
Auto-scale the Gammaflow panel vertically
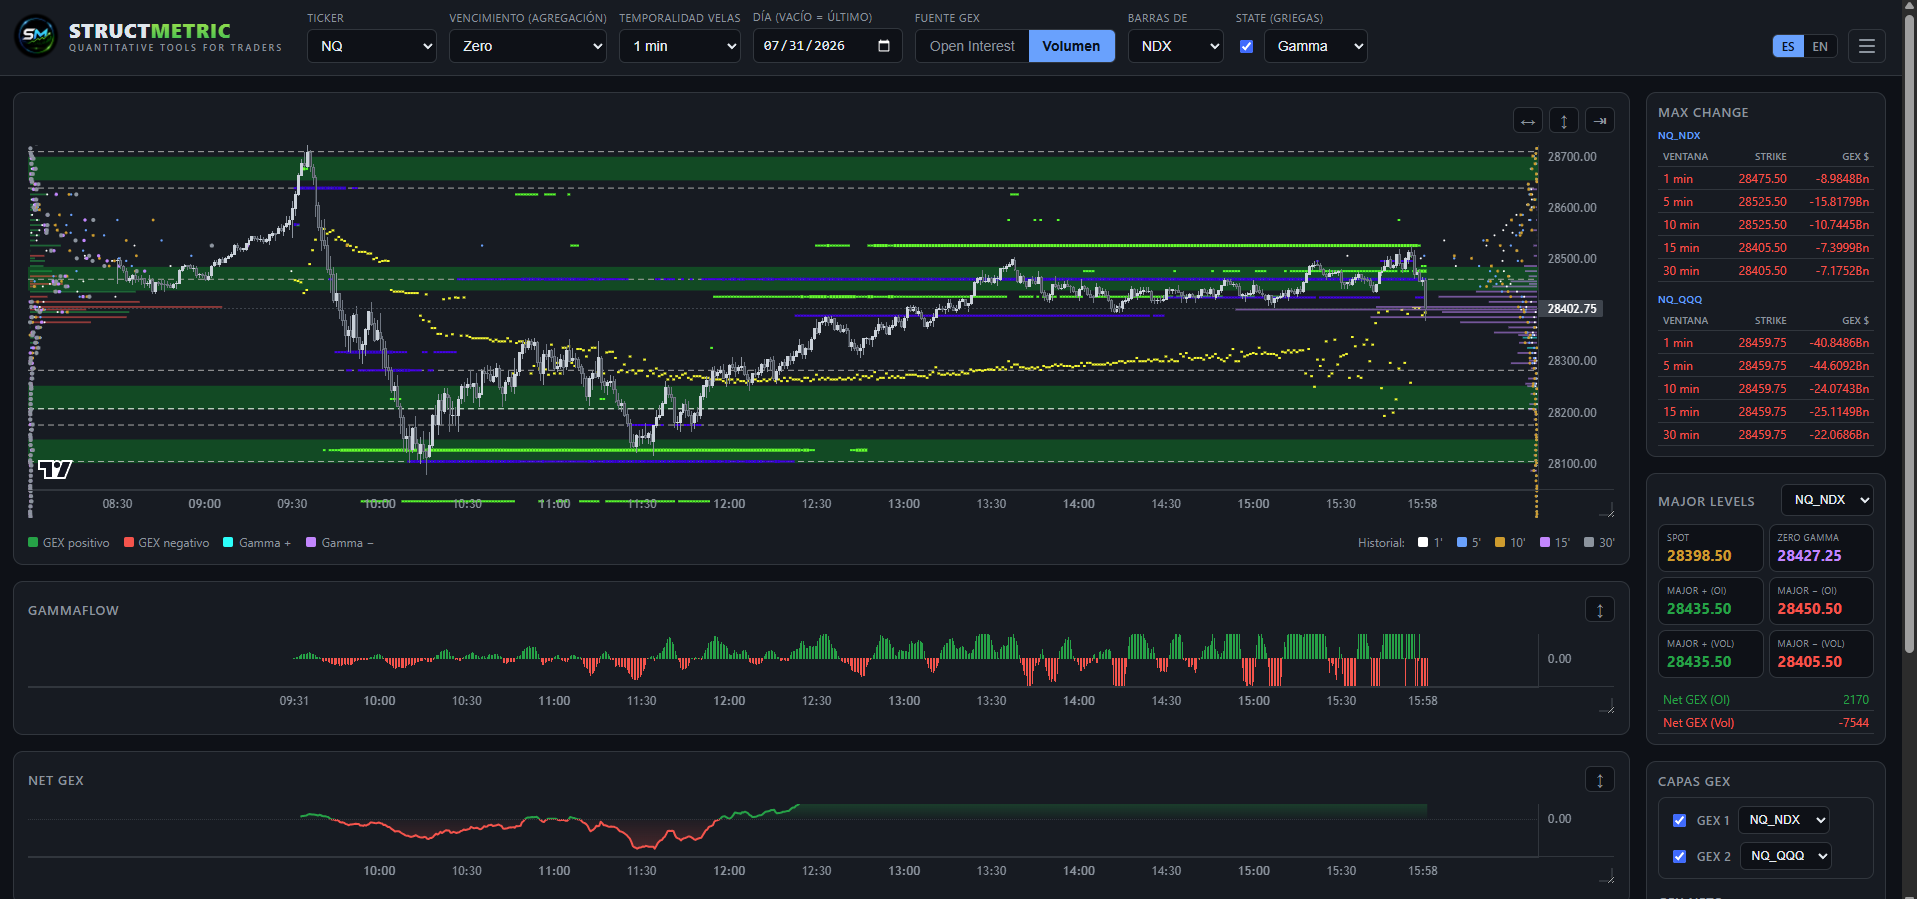click(1600, 610)
